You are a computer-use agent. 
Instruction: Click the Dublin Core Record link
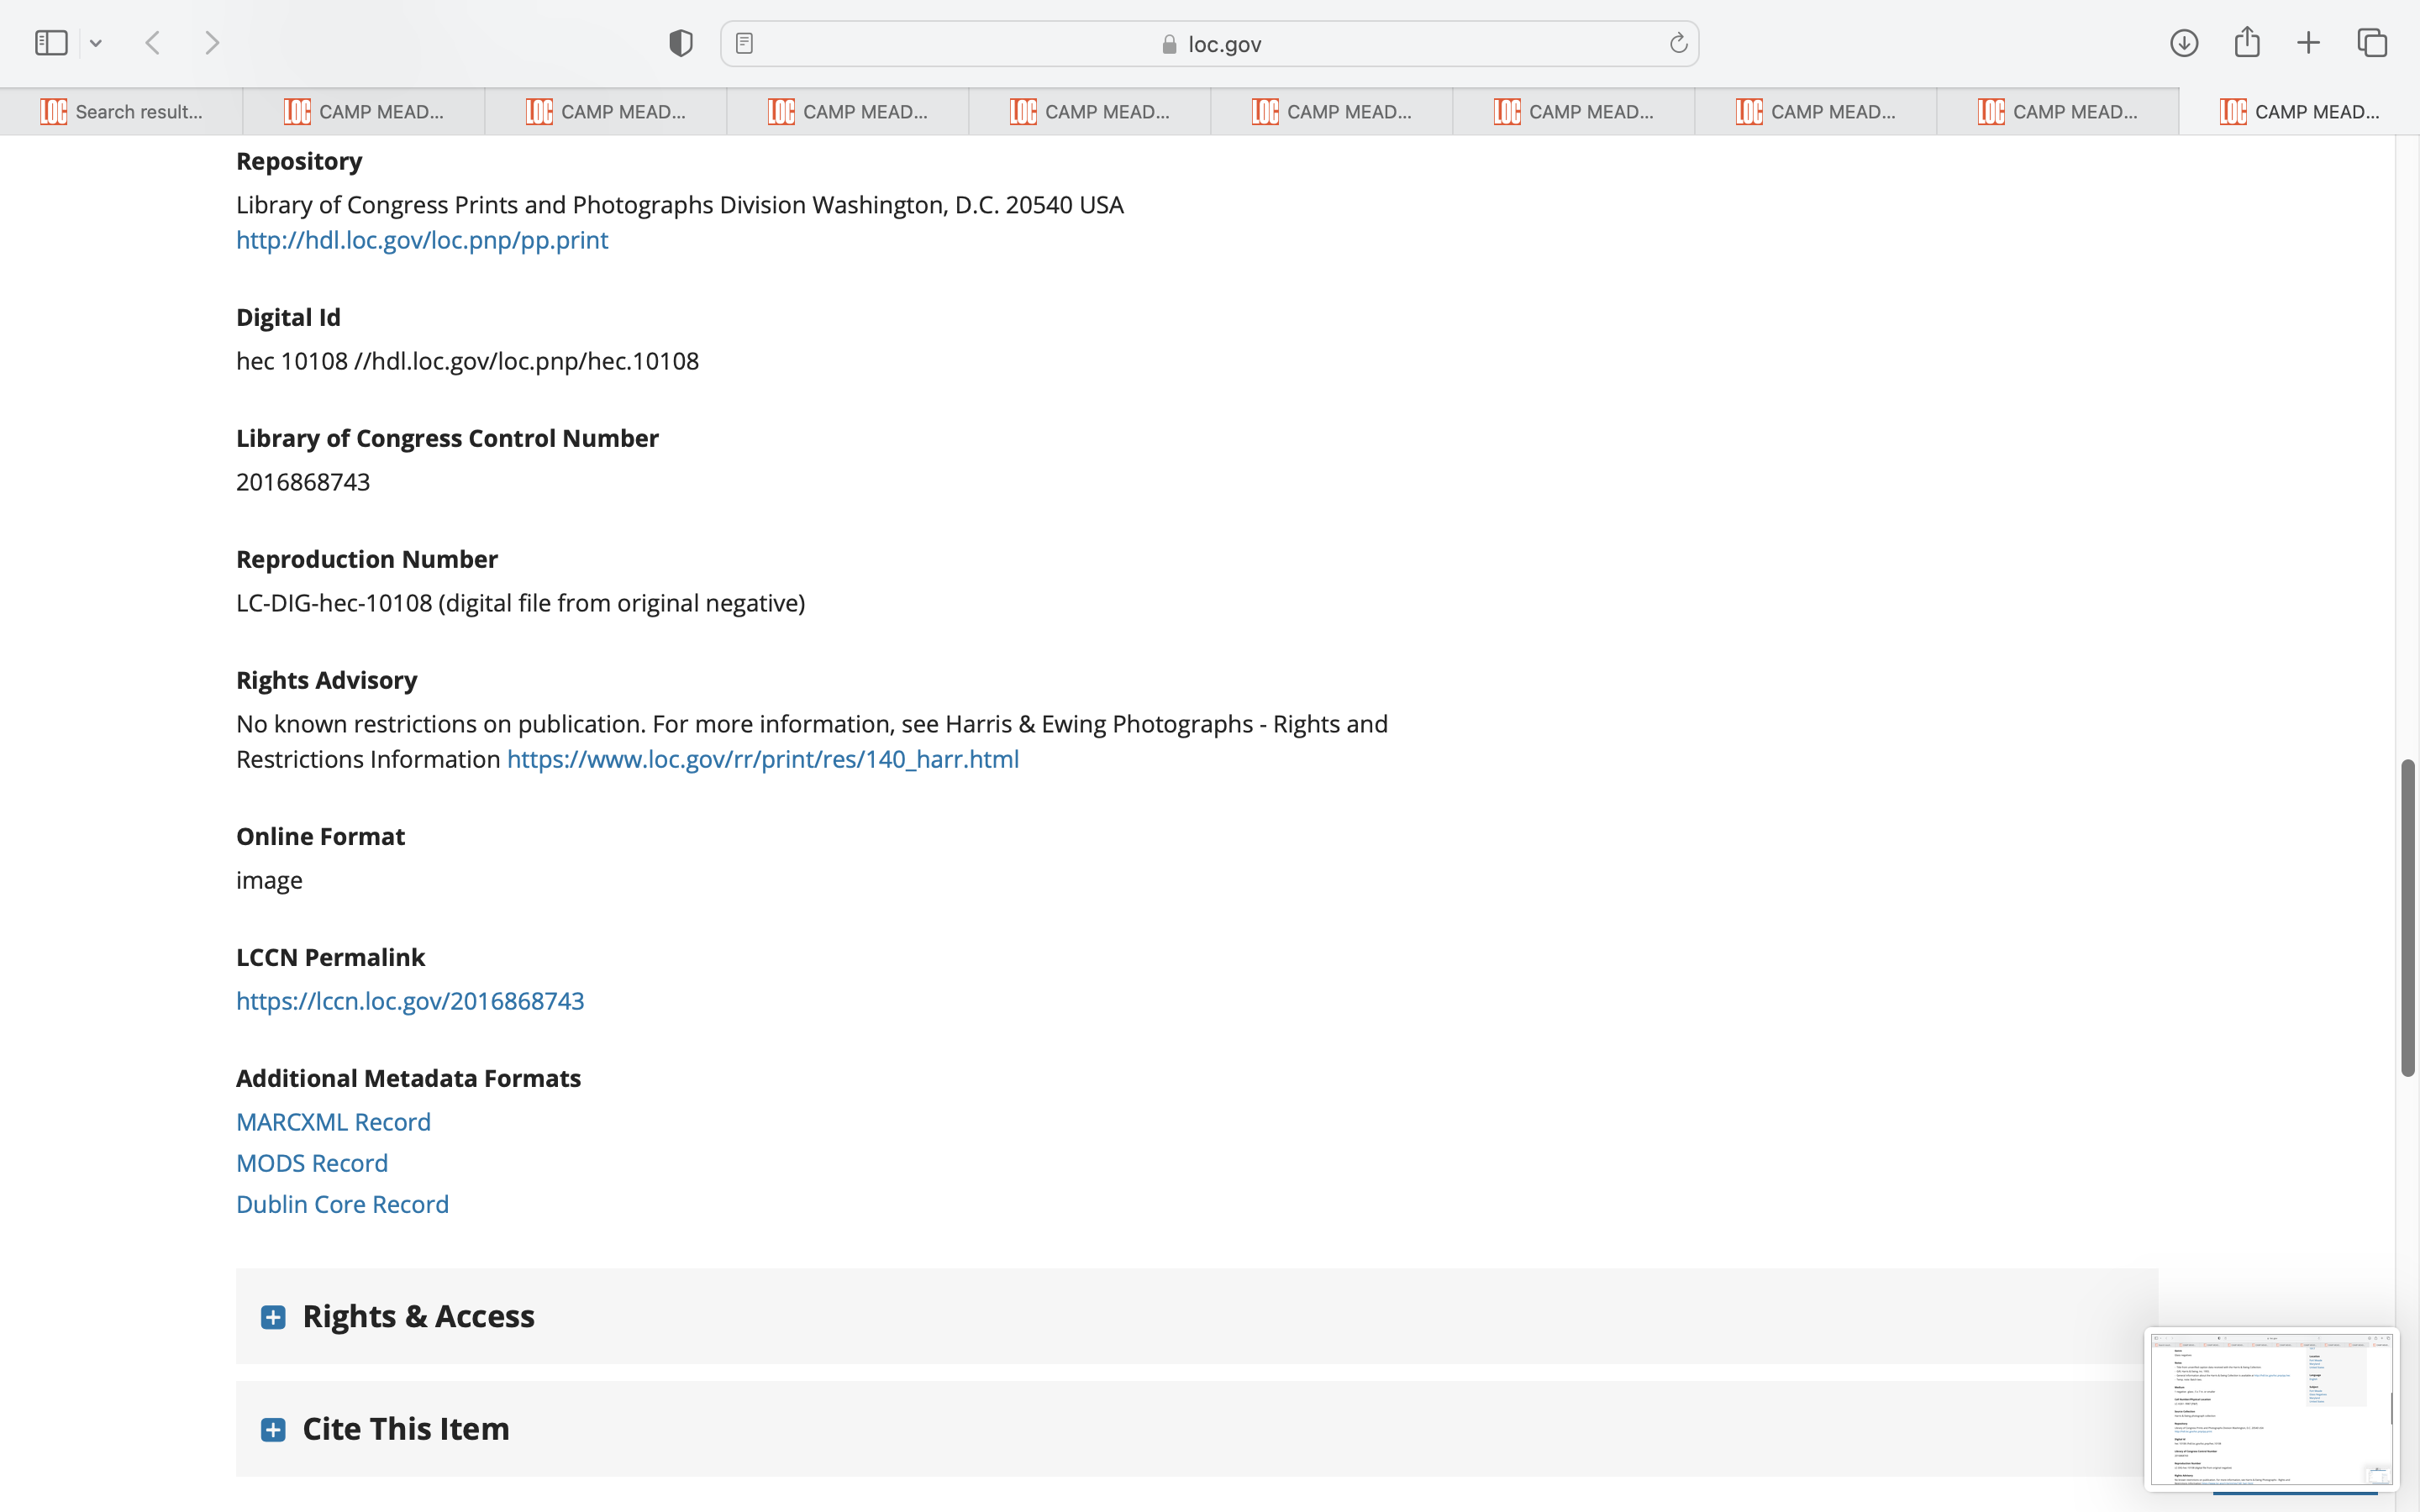point(342,1204)
